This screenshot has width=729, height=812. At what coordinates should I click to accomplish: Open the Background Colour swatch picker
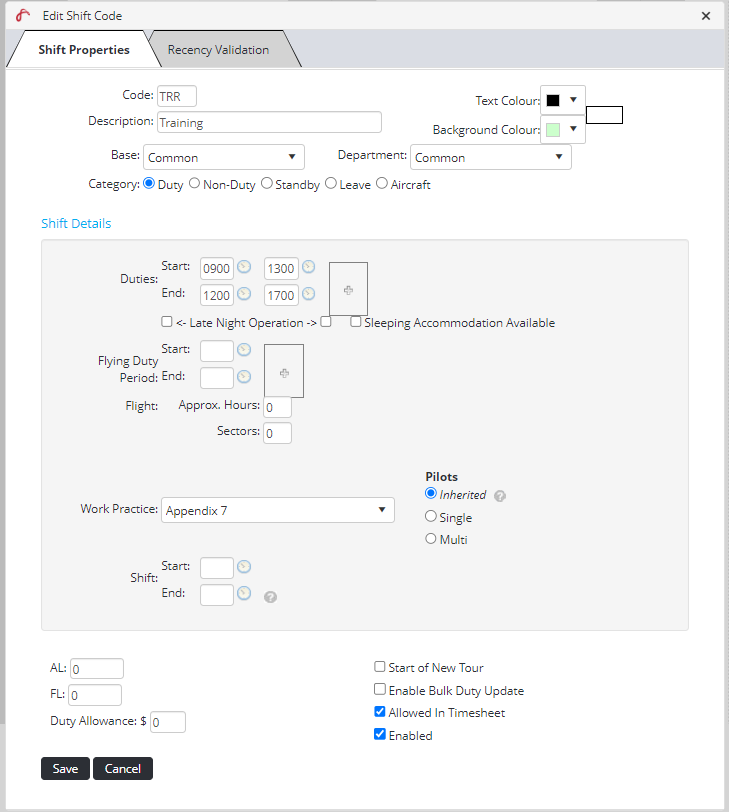coord(562,129)
